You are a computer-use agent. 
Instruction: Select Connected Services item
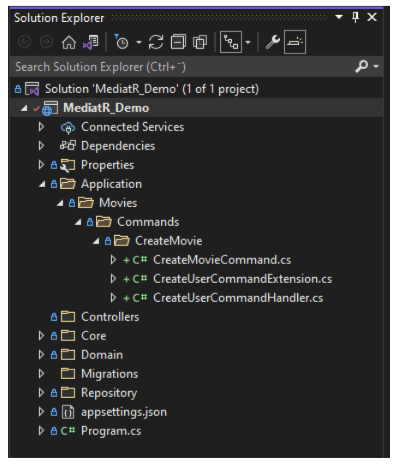[x=132, y=127]
